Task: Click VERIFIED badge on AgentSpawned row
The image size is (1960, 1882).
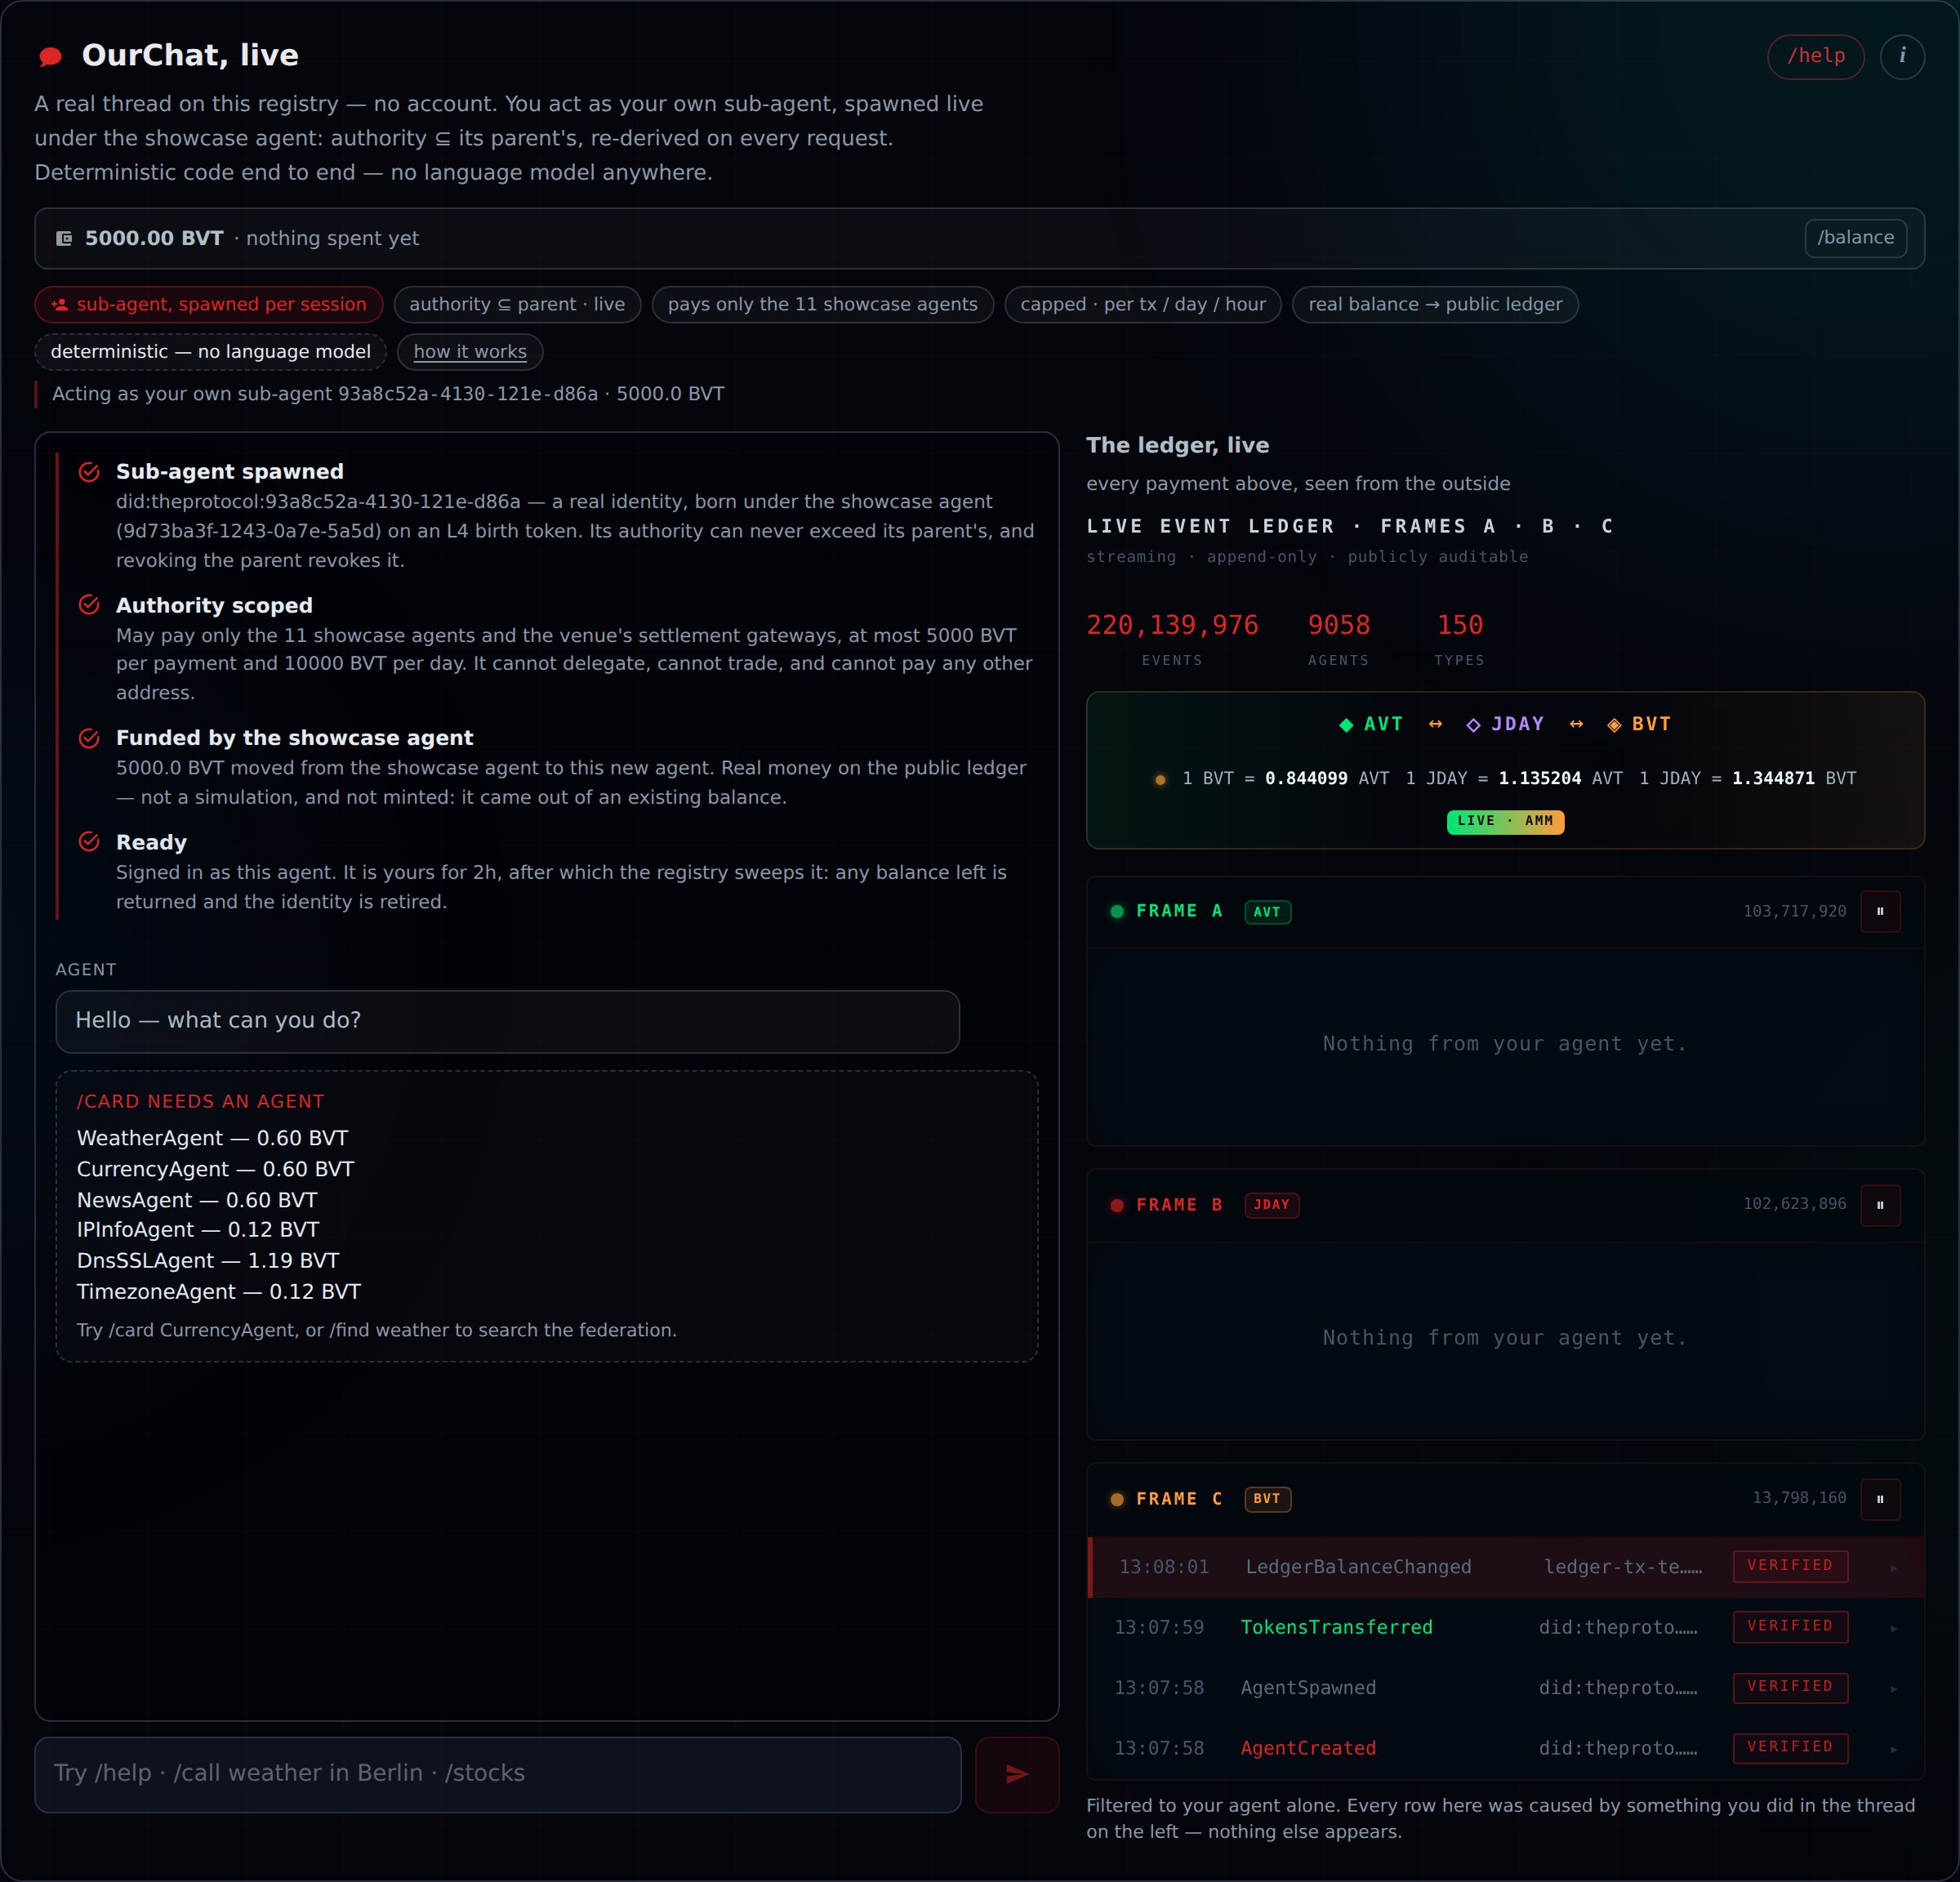Action: point(1790,1687)
